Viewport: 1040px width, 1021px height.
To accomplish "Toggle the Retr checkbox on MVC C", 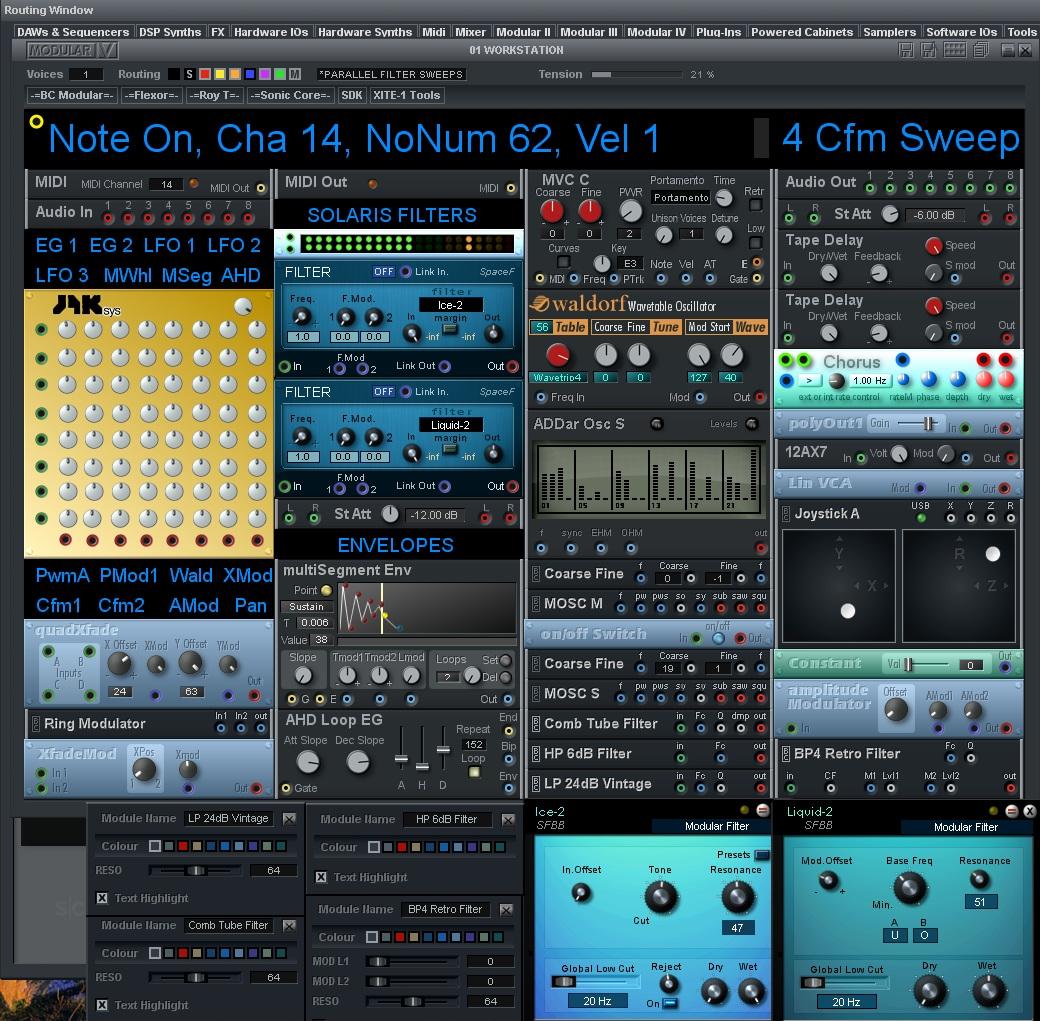I will click(755, 205).
